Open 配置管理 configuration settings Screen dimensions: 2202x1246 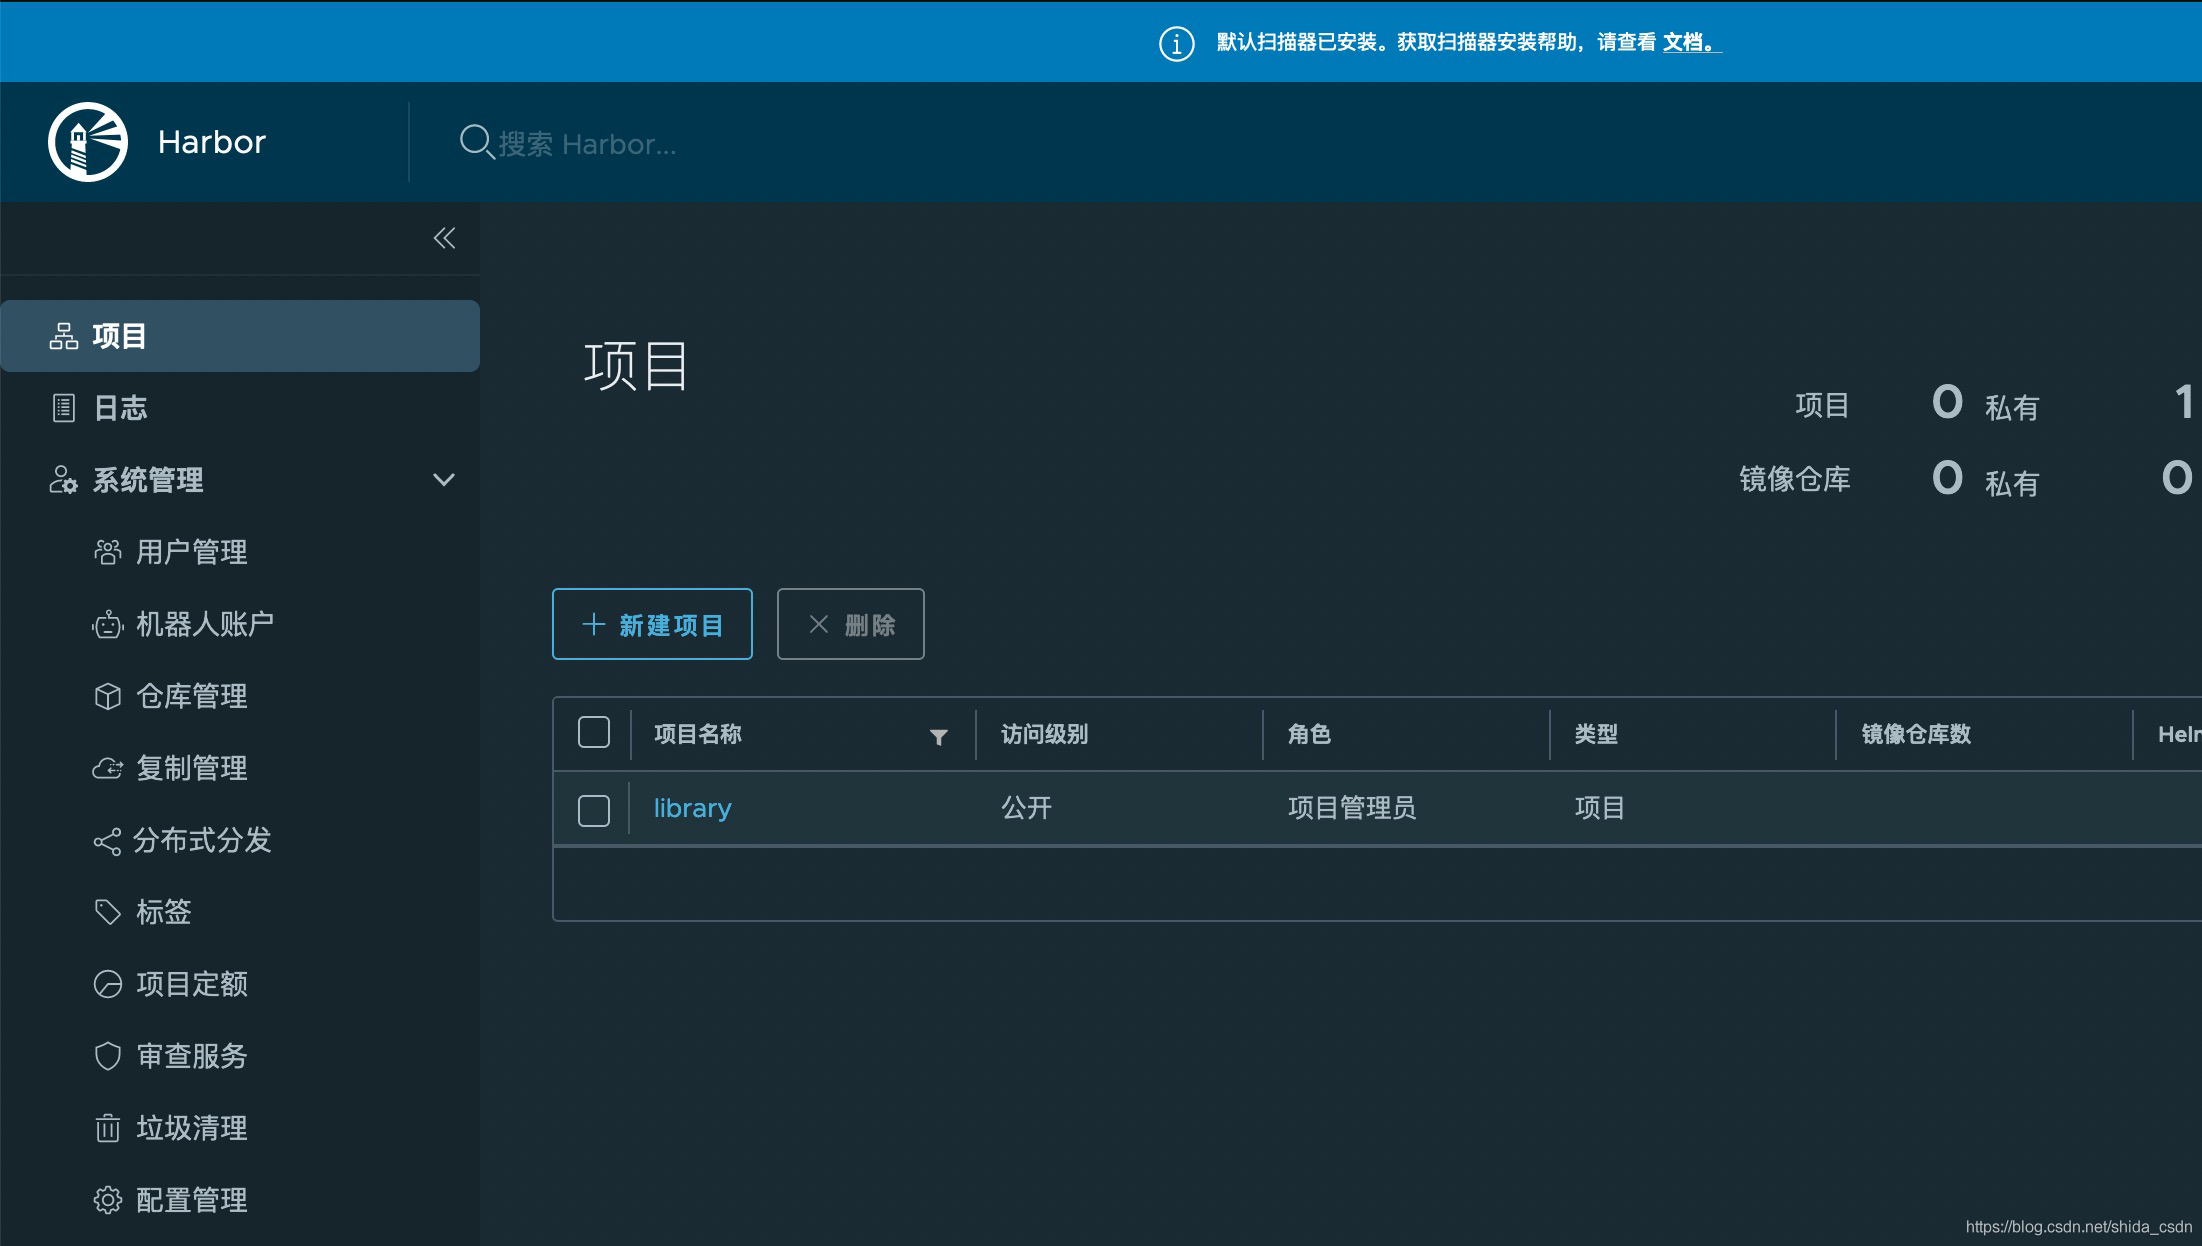coord(191,1199)
